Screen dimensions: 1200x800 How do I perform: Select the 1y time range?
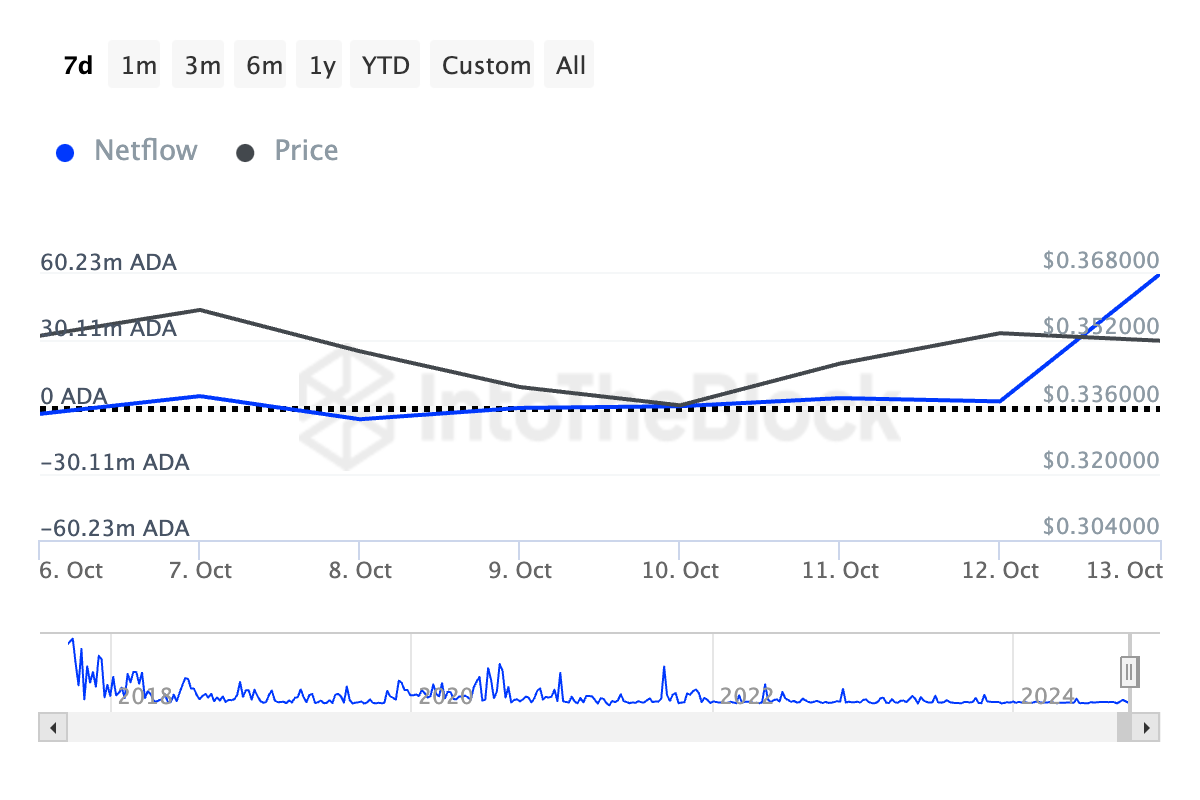319,64
